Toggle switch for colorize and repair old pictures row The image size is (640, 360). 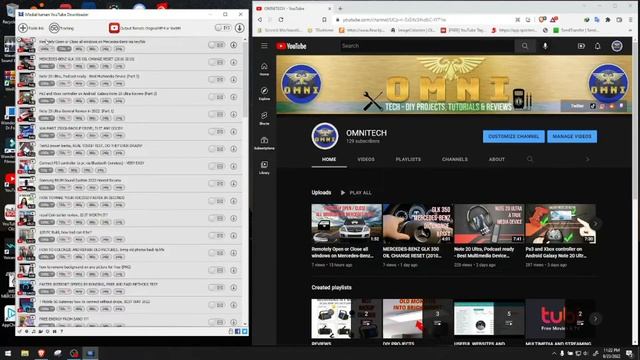(216, 253)
